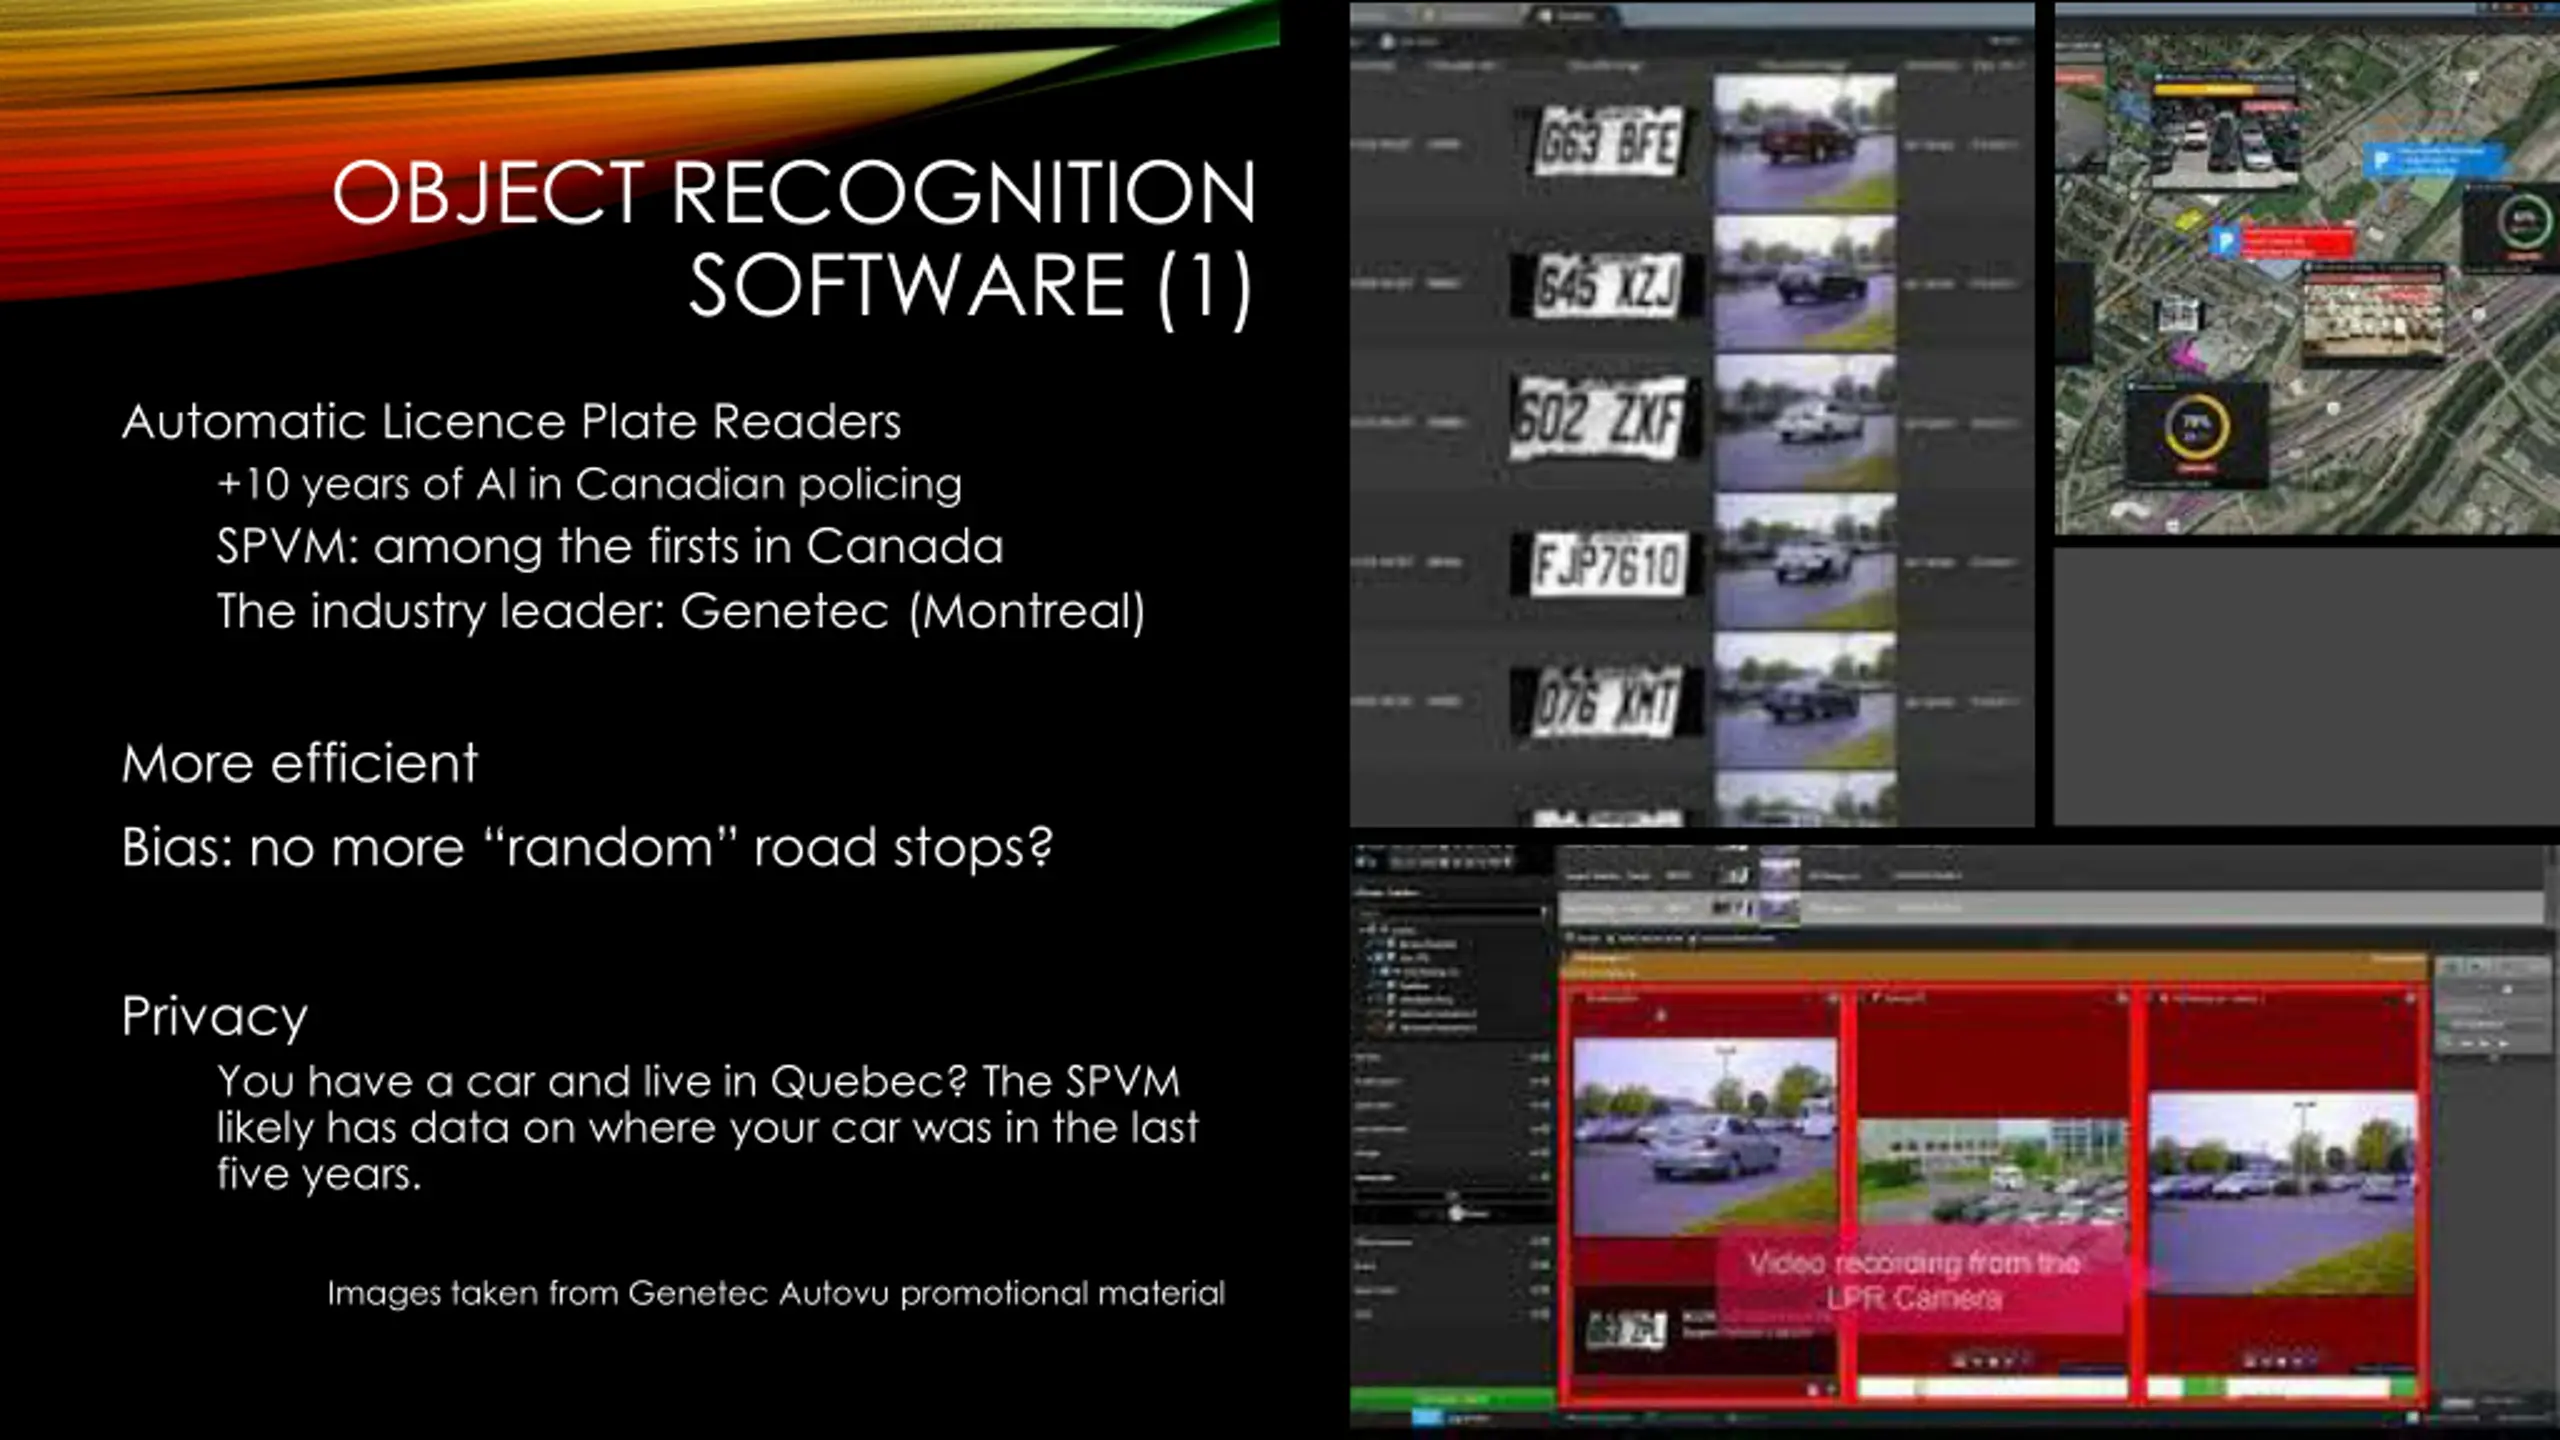Click paragraph starting 'You have a car'
2560x1440 pixels.
[707, 1127]
